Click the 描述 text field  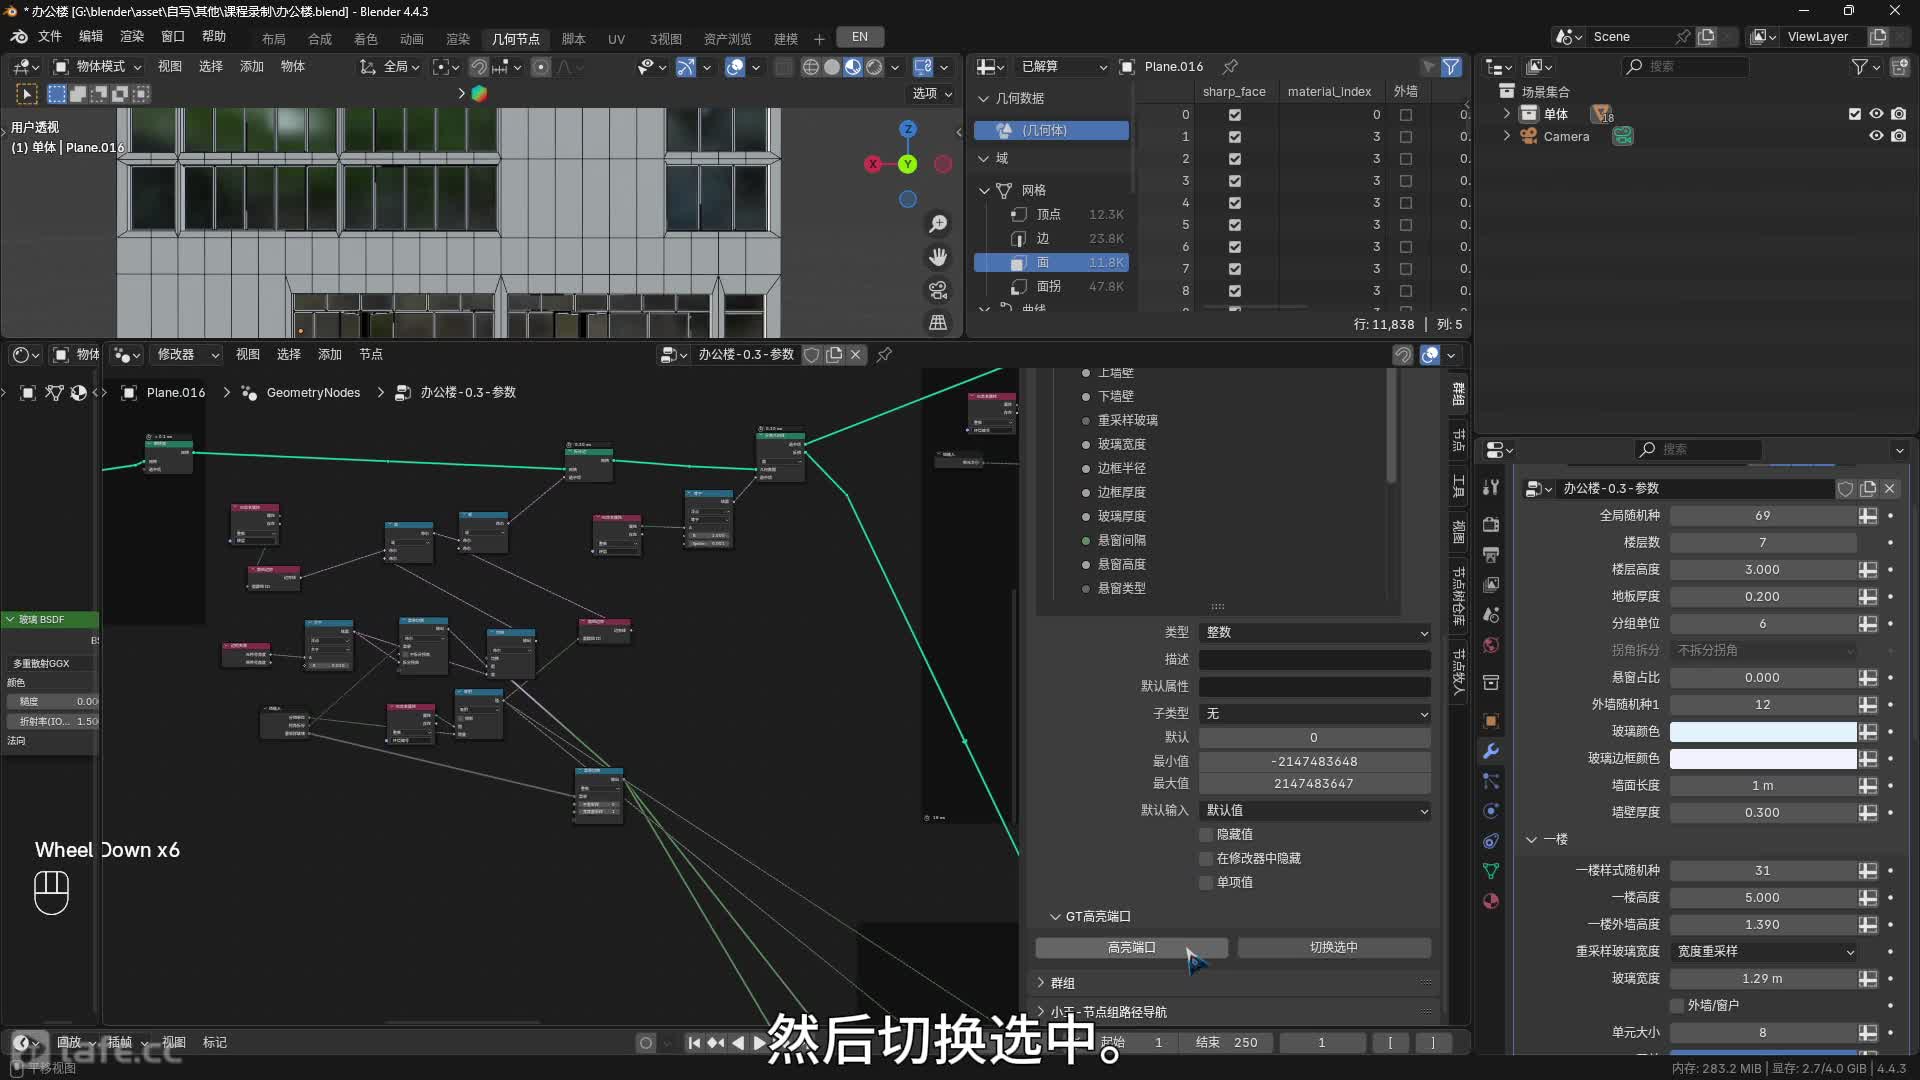pyautogui.click(x=1315, y=660)
